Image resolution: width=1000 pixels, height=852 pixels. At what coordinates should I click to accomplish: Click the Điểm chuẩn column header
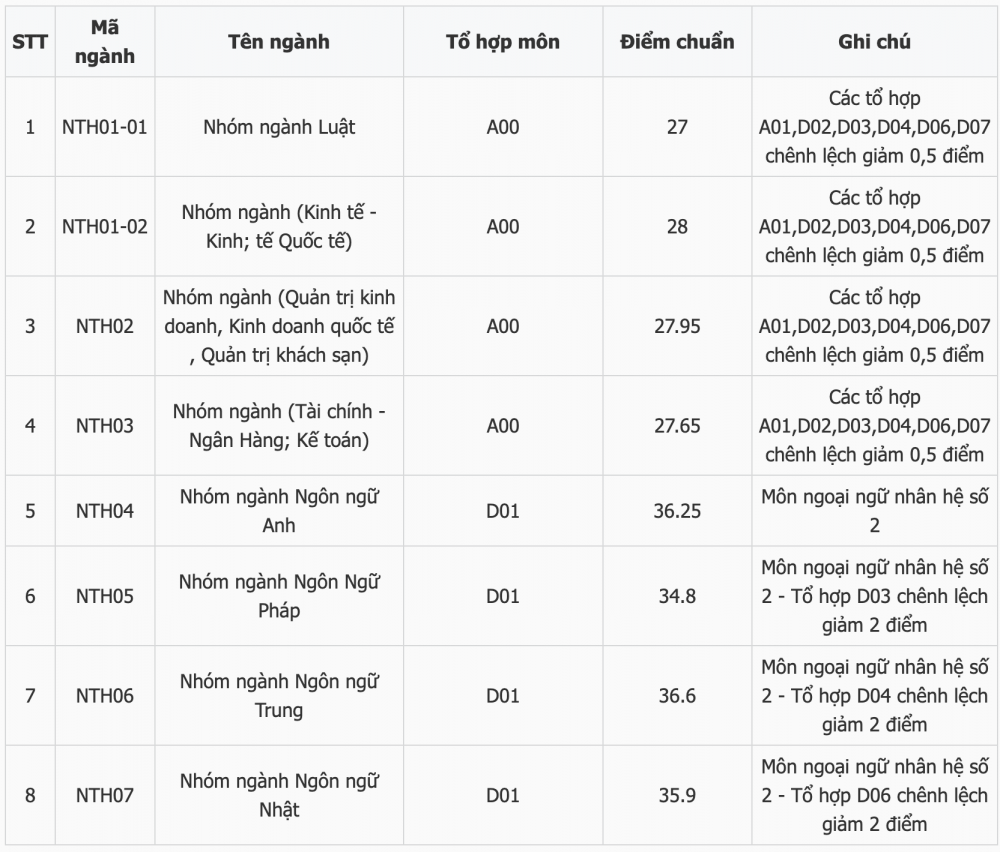coord(677,42)
